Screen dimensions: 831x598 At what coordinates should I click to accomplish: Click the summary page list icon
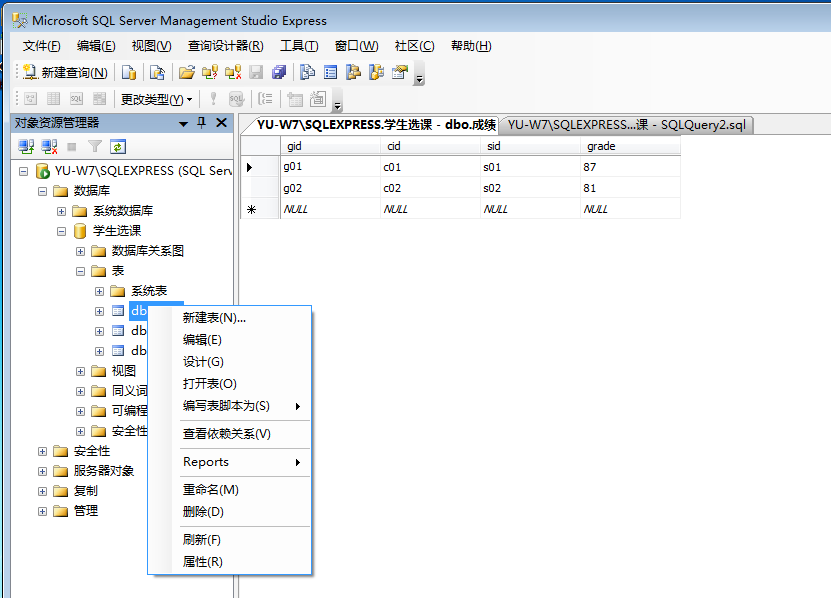point(331,72)
